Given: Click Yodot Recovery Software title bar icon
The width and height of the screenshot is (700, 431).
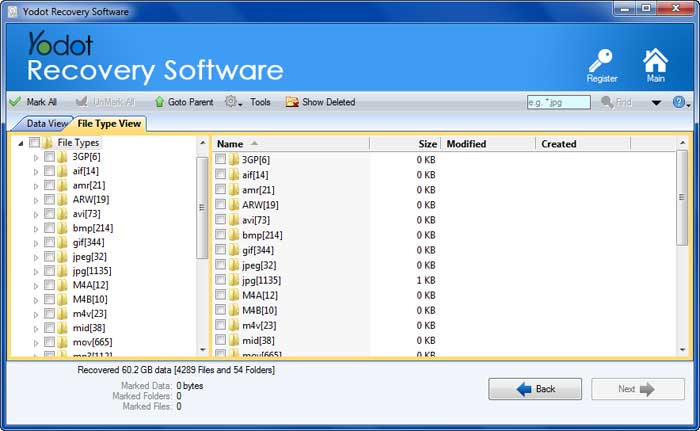Looking at the screenshot, I should click(x=12, y=12).
